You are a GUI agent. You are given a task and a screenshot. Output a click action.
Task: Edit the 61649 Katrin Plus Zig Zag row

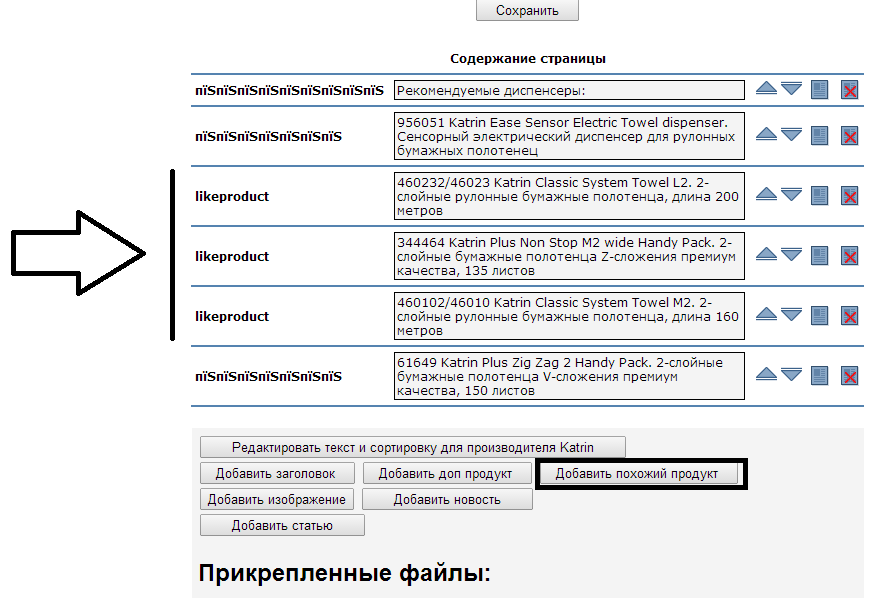pos(819,375)
